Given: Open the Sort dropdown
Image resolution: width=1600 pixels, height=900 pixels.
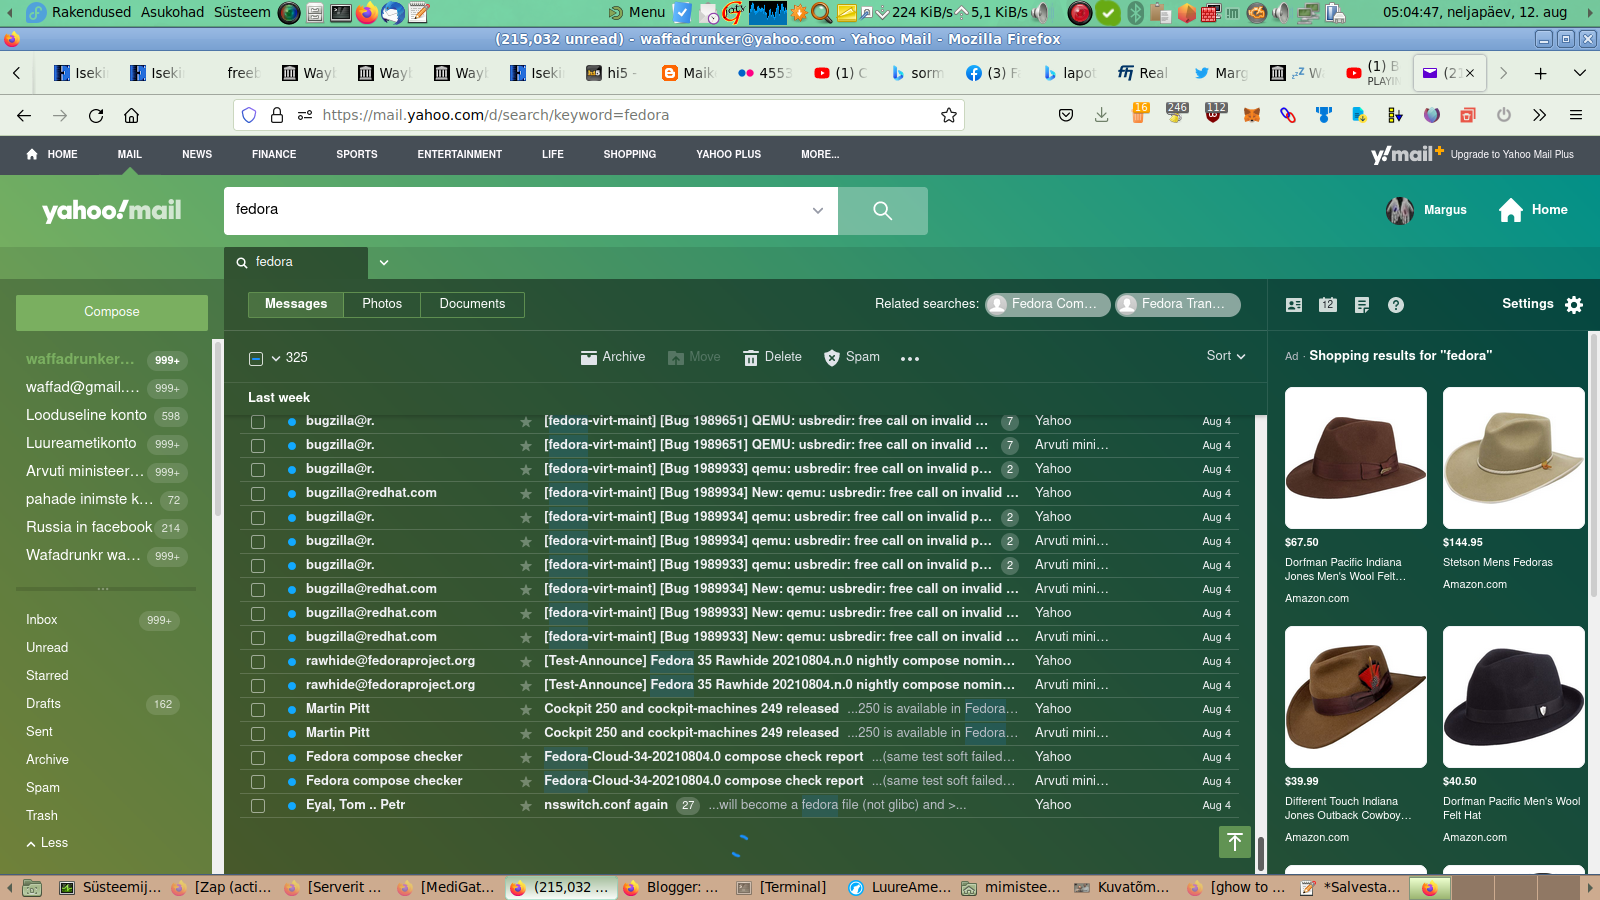Looking at the screenshot, I should (x=1226, y=356).
